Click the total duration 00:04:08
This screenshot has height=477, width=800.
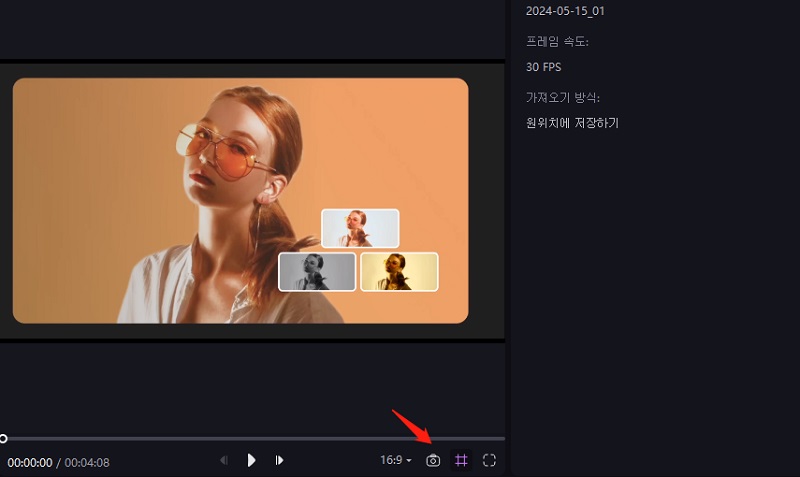(x=87, y=463)
